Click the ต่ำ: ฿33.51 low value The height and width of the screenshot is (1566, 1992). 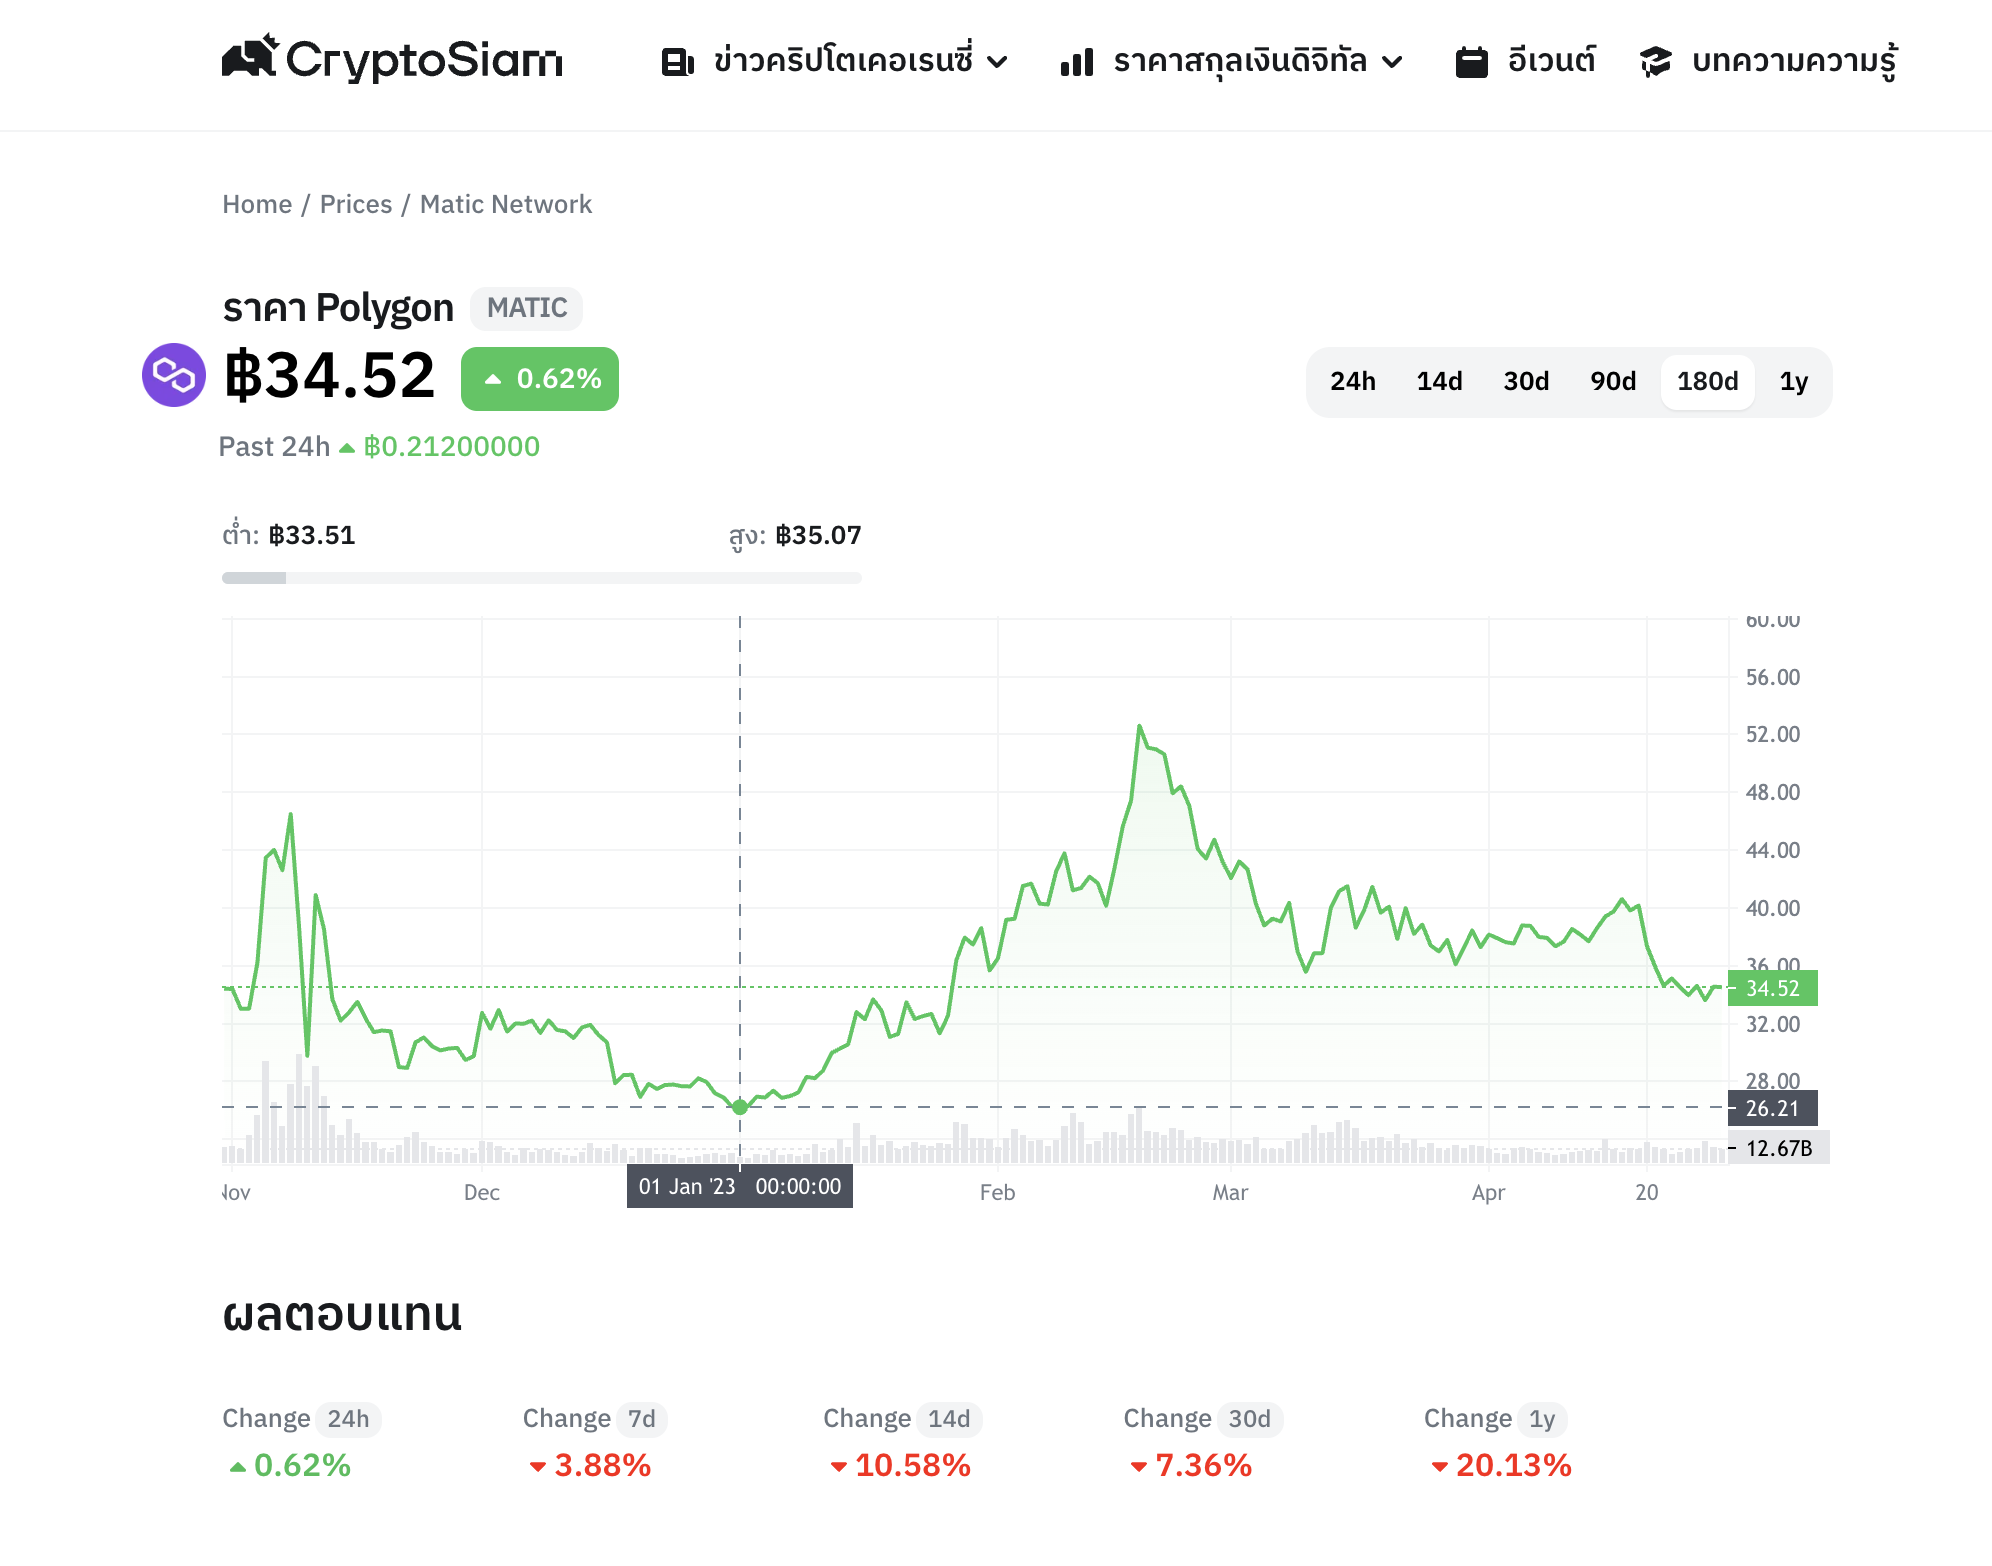[x=289, y=535]
